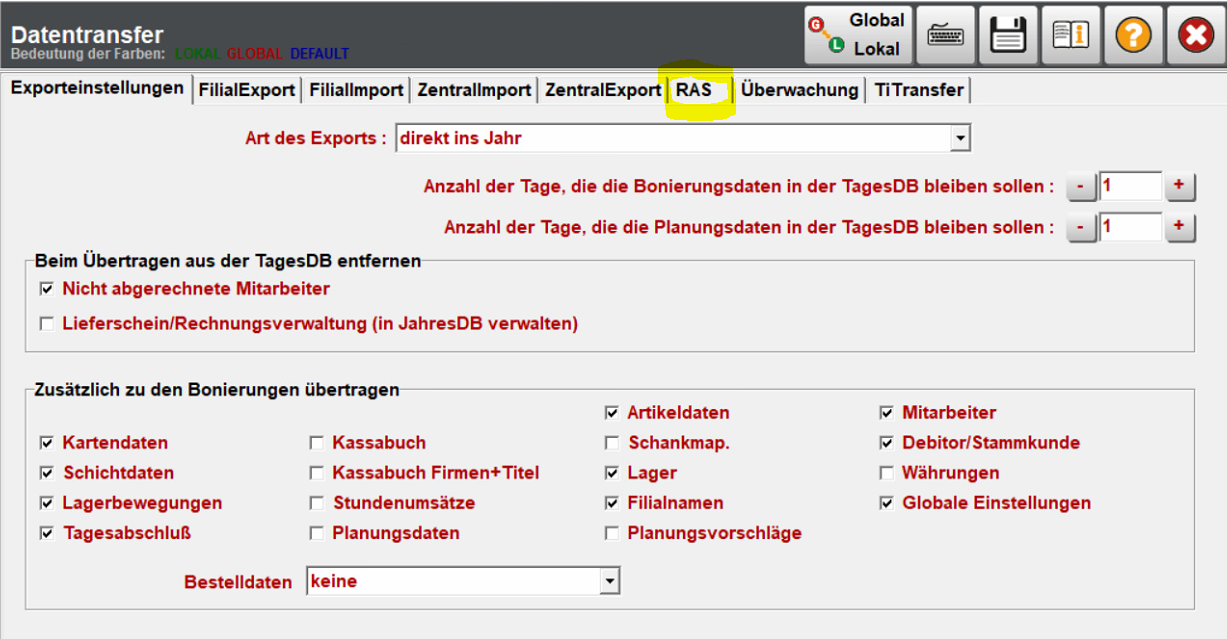Increase Planungsdaten days with plus button
This screenshot has width=1227, height=639.
1179,227
